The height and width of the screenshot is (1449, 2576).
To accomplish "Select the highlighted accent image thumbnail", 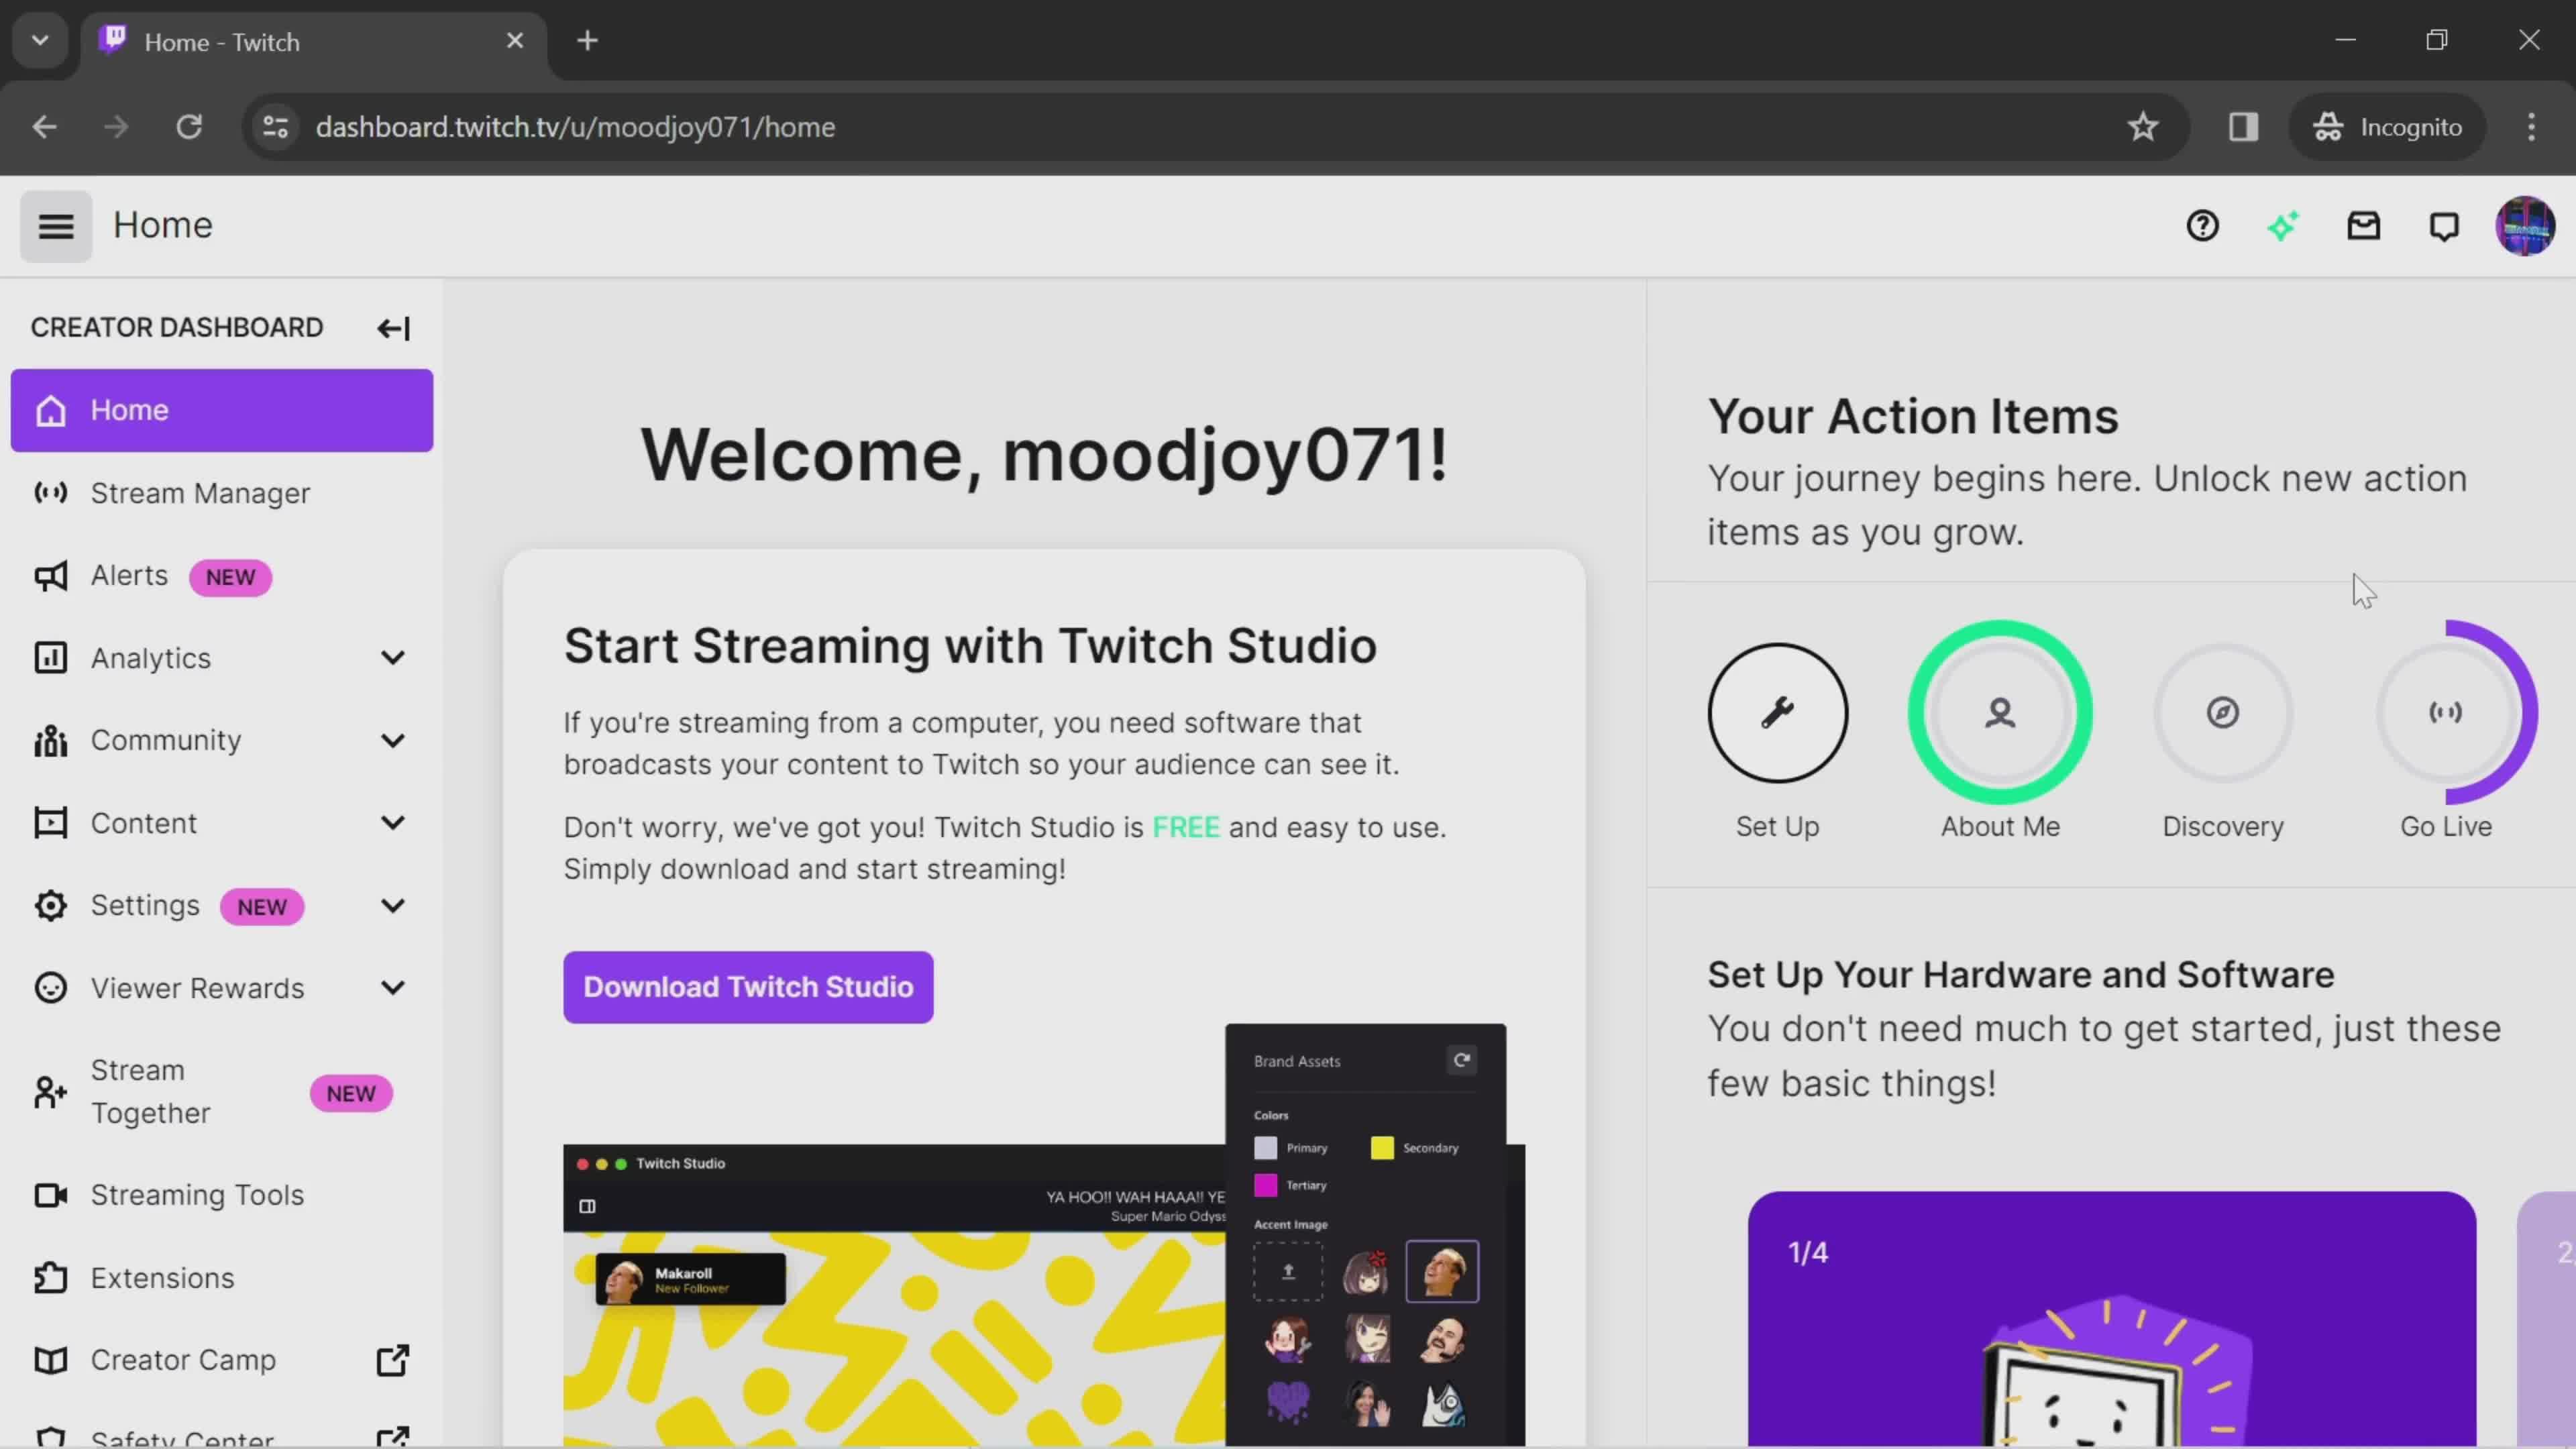I will coord(1442,1271).
